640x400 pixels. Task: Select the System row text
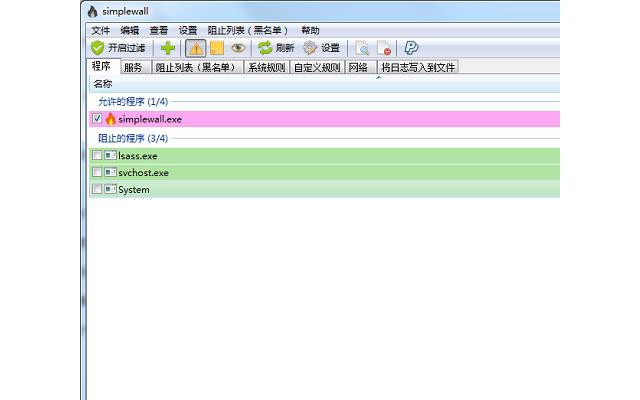click(x=134, y=189)
